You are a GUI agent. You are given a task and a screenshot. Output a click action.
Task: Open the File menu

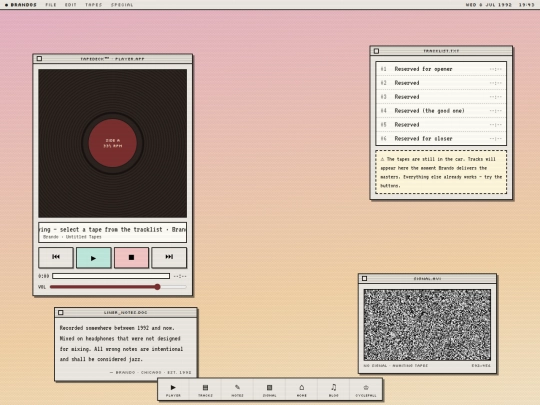point(51,5)
